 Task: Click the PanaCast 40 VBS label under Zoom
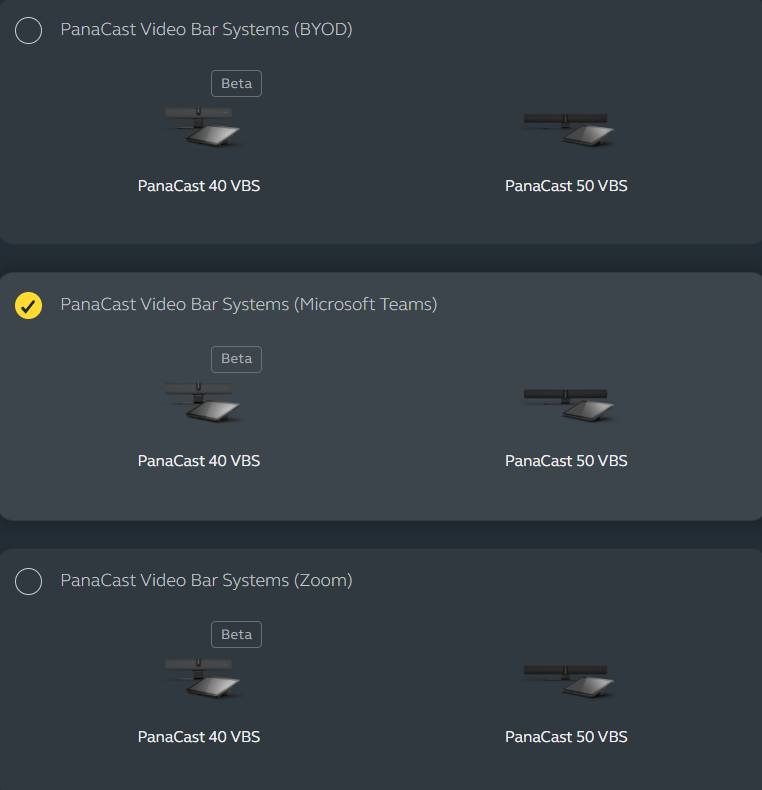pos(199,737)
